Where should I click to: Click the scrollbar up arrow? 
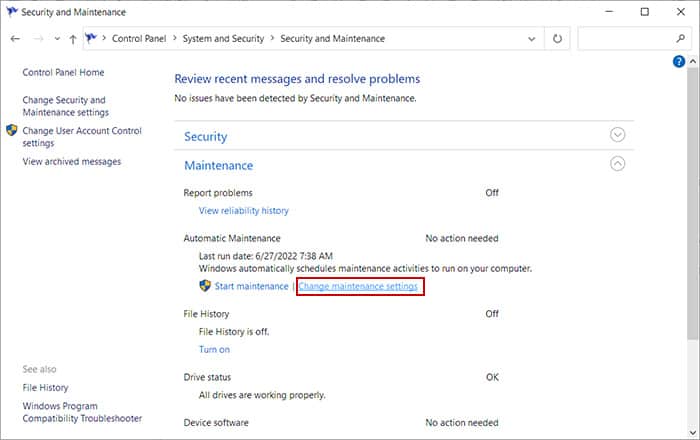pyautogui.click(x=693, y=61)
